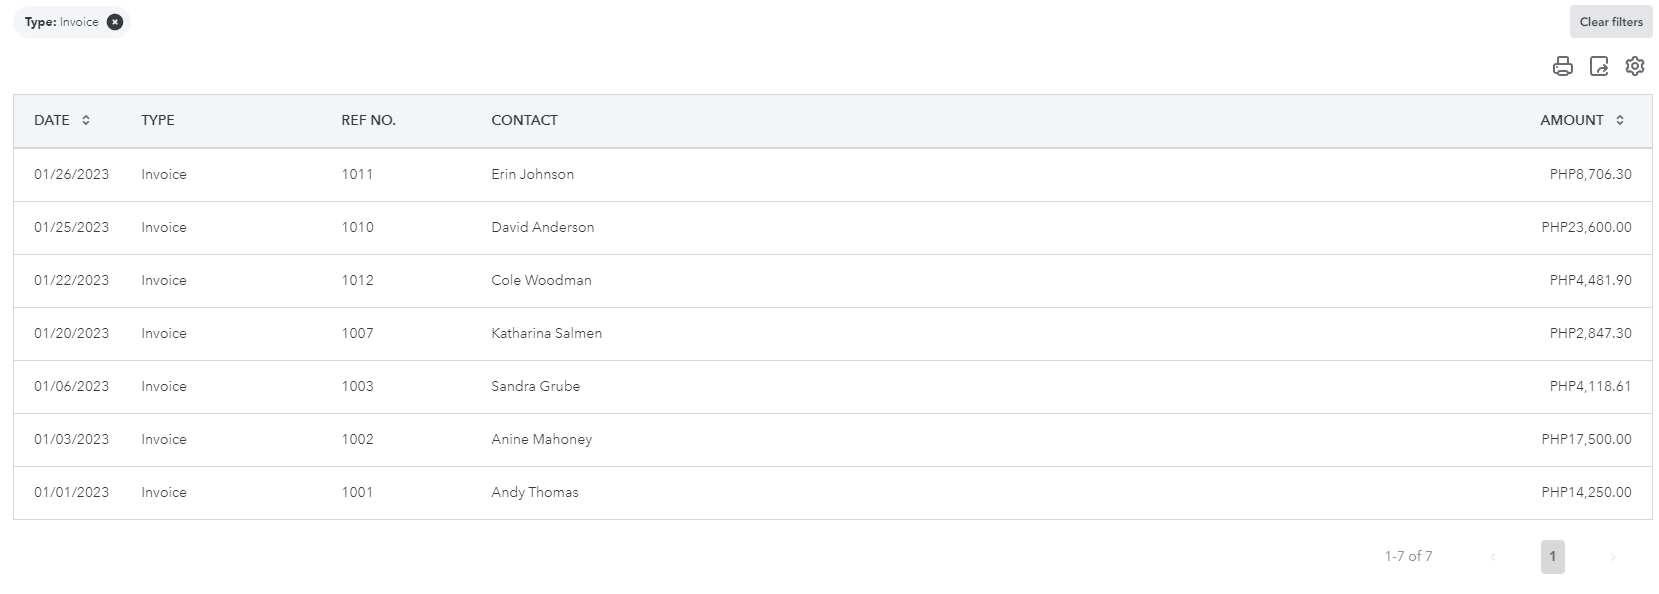
Task: Select the Andy Thomas invoice 1001
Action: (x=534, y=492)
